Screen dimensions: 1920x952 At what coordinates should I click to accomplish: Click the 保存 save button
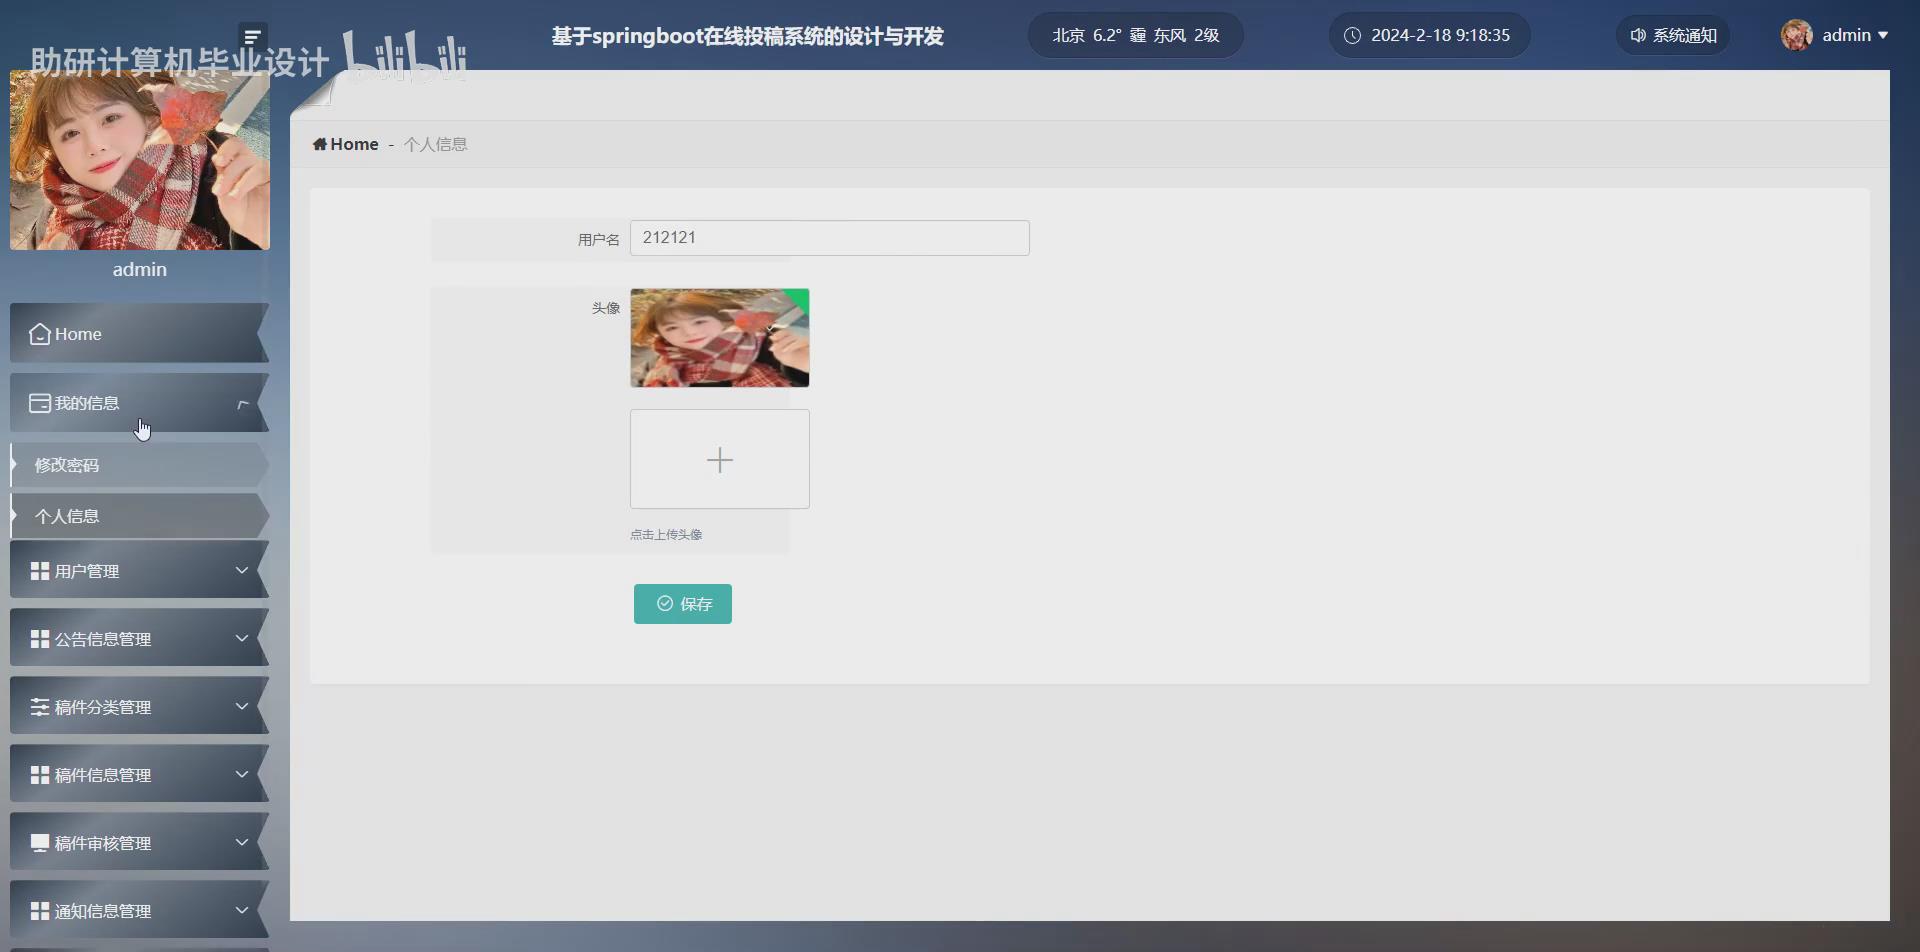(682, 603)
